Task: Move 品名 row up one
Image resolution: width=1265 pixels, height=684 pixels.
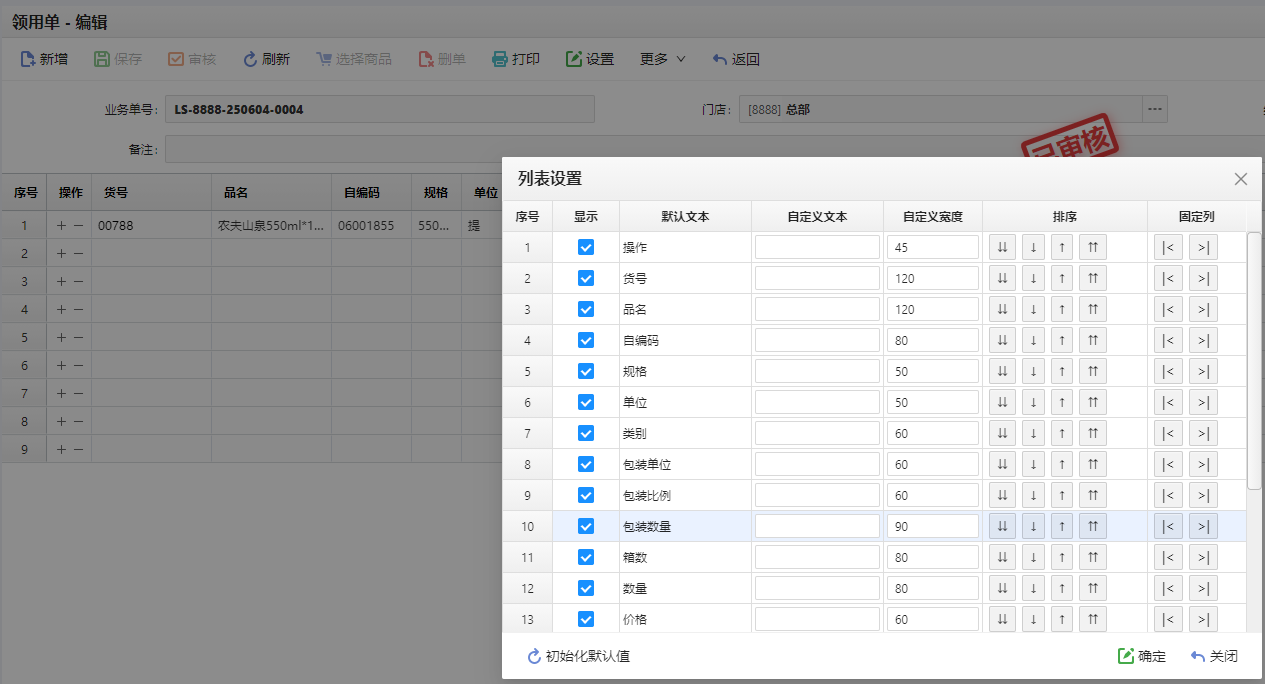Action: pos(1062,309)
